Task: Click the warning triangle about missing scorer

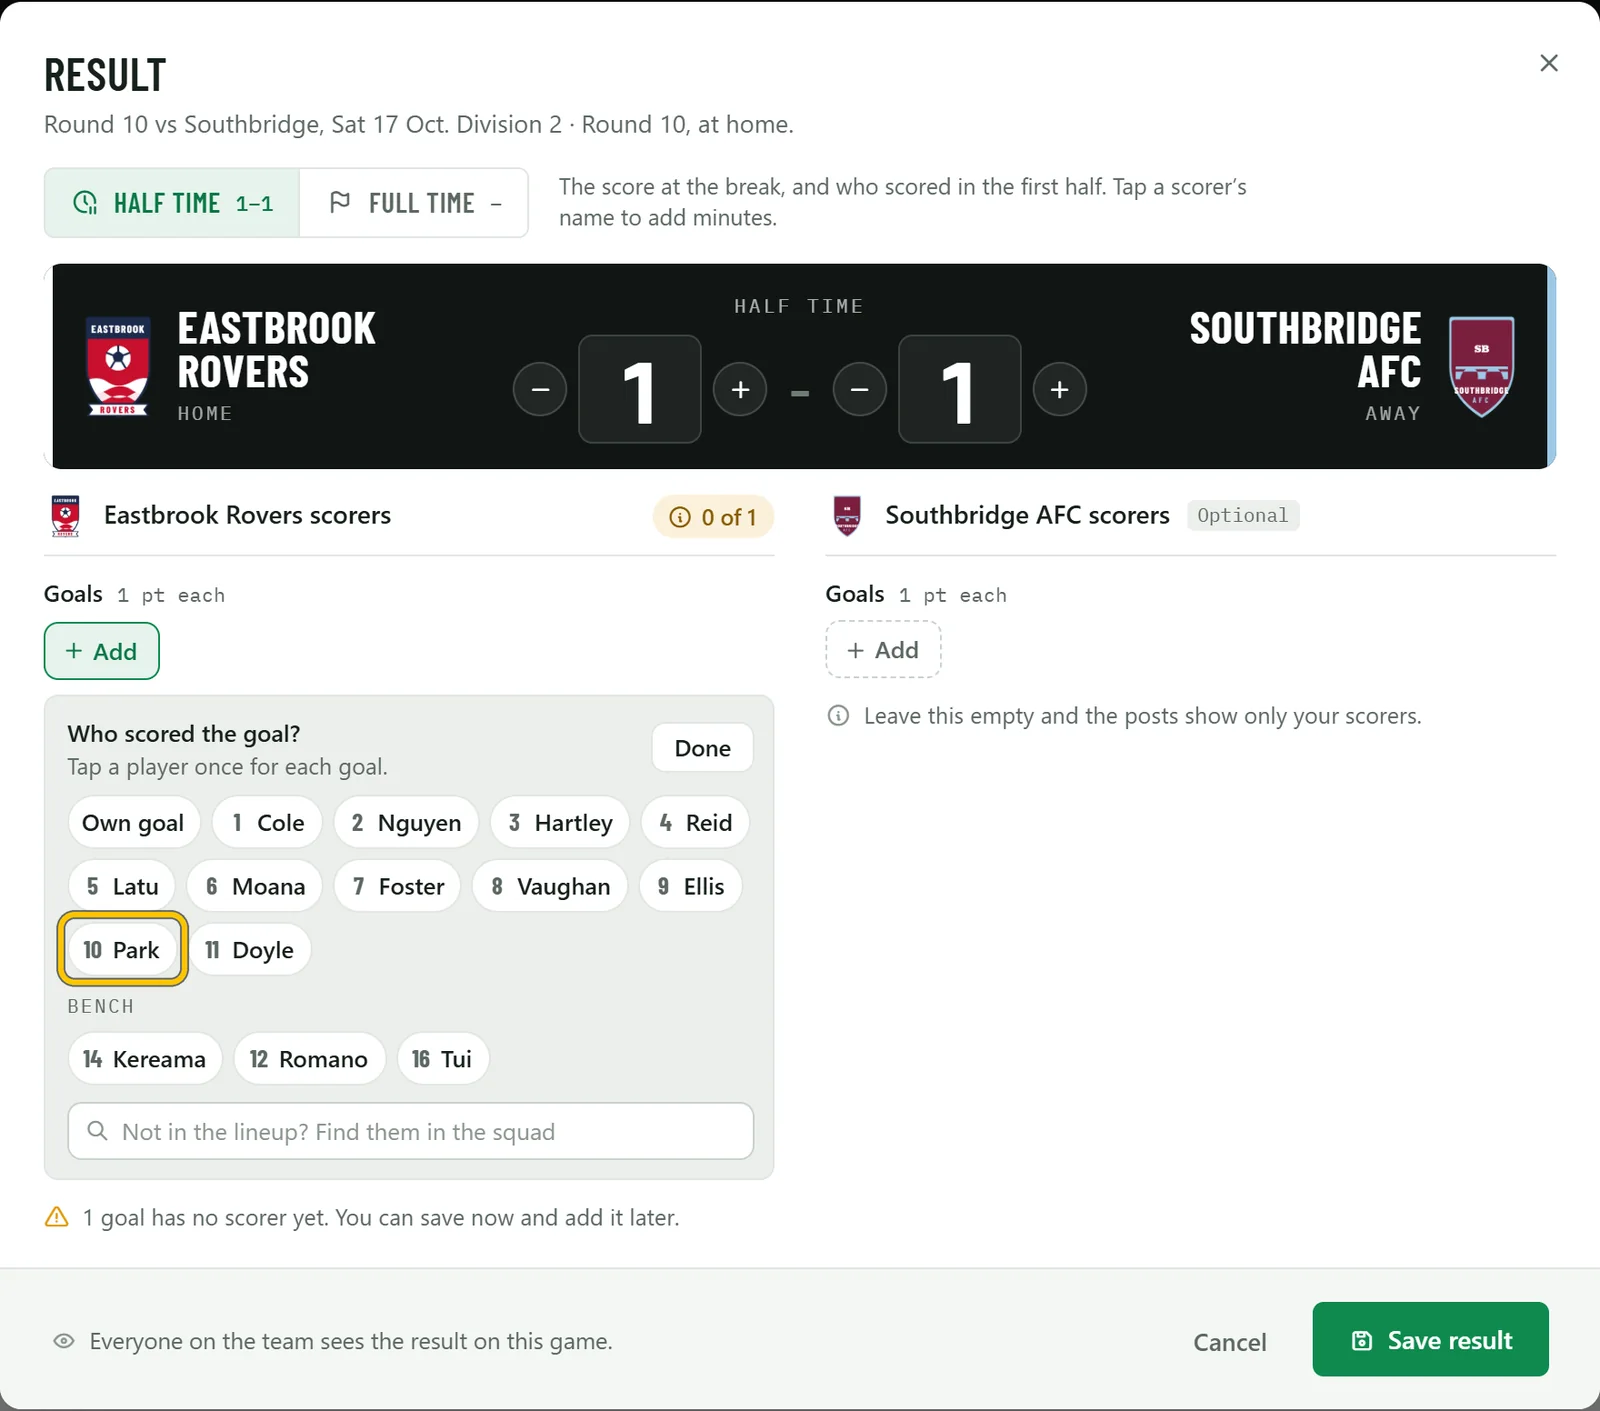Action: (x=57, y=1217)
